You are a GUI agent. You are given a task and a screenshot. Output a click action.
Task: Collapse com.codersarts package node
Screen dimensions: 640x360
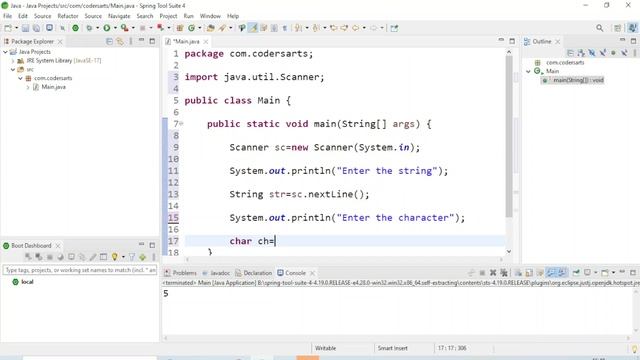pyautogui.click(x=20, y=78)
